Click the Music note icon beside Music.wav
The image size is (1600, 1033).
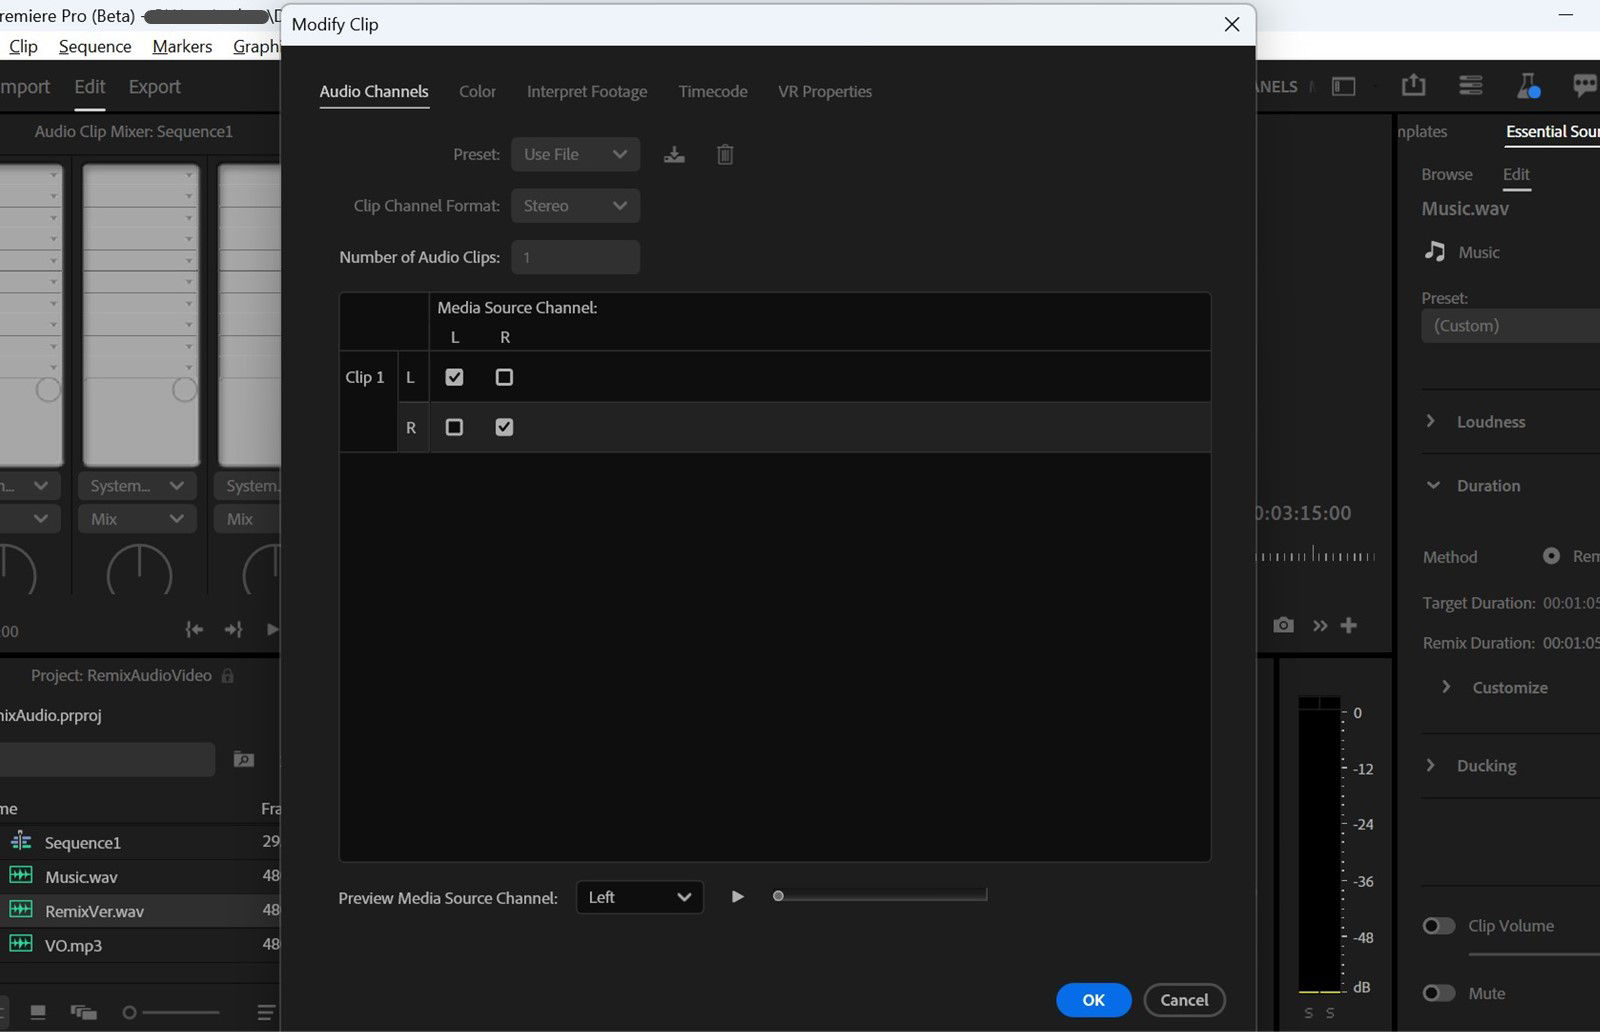tap(1436, 252)
